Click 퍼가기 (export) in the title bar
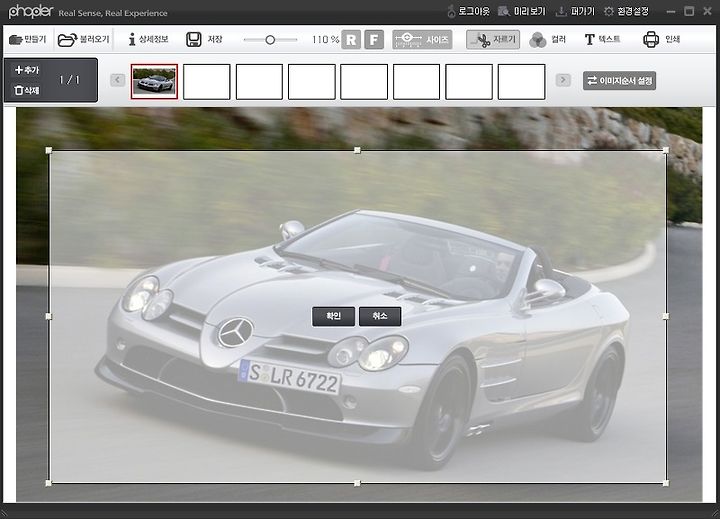Viewport: 720px width, 519px height. (575, 11)
